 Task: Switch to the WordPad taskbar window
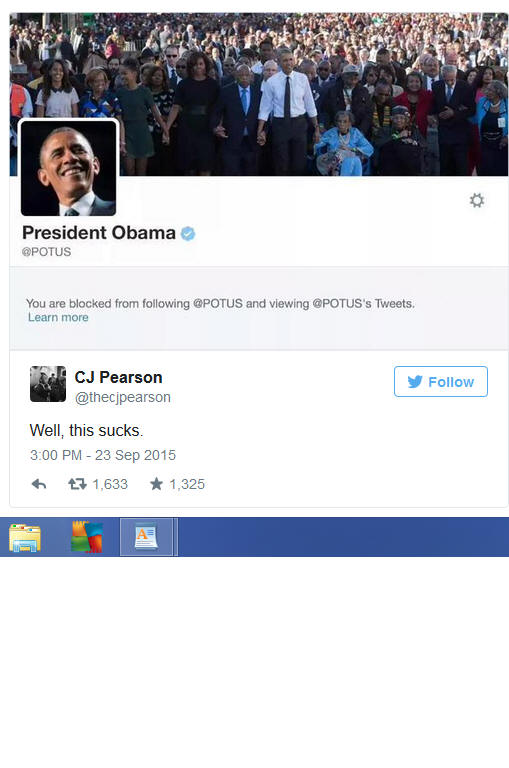click(146, 537)
